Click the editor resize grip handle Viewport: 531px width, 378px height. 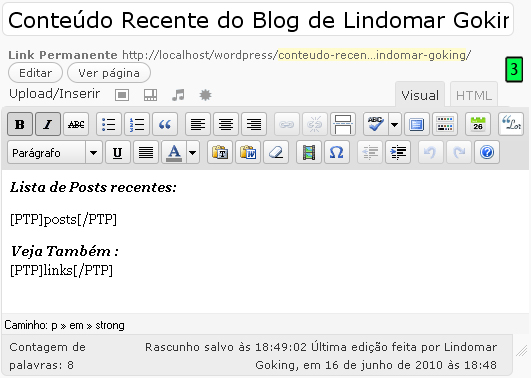[x=522, y=351]
